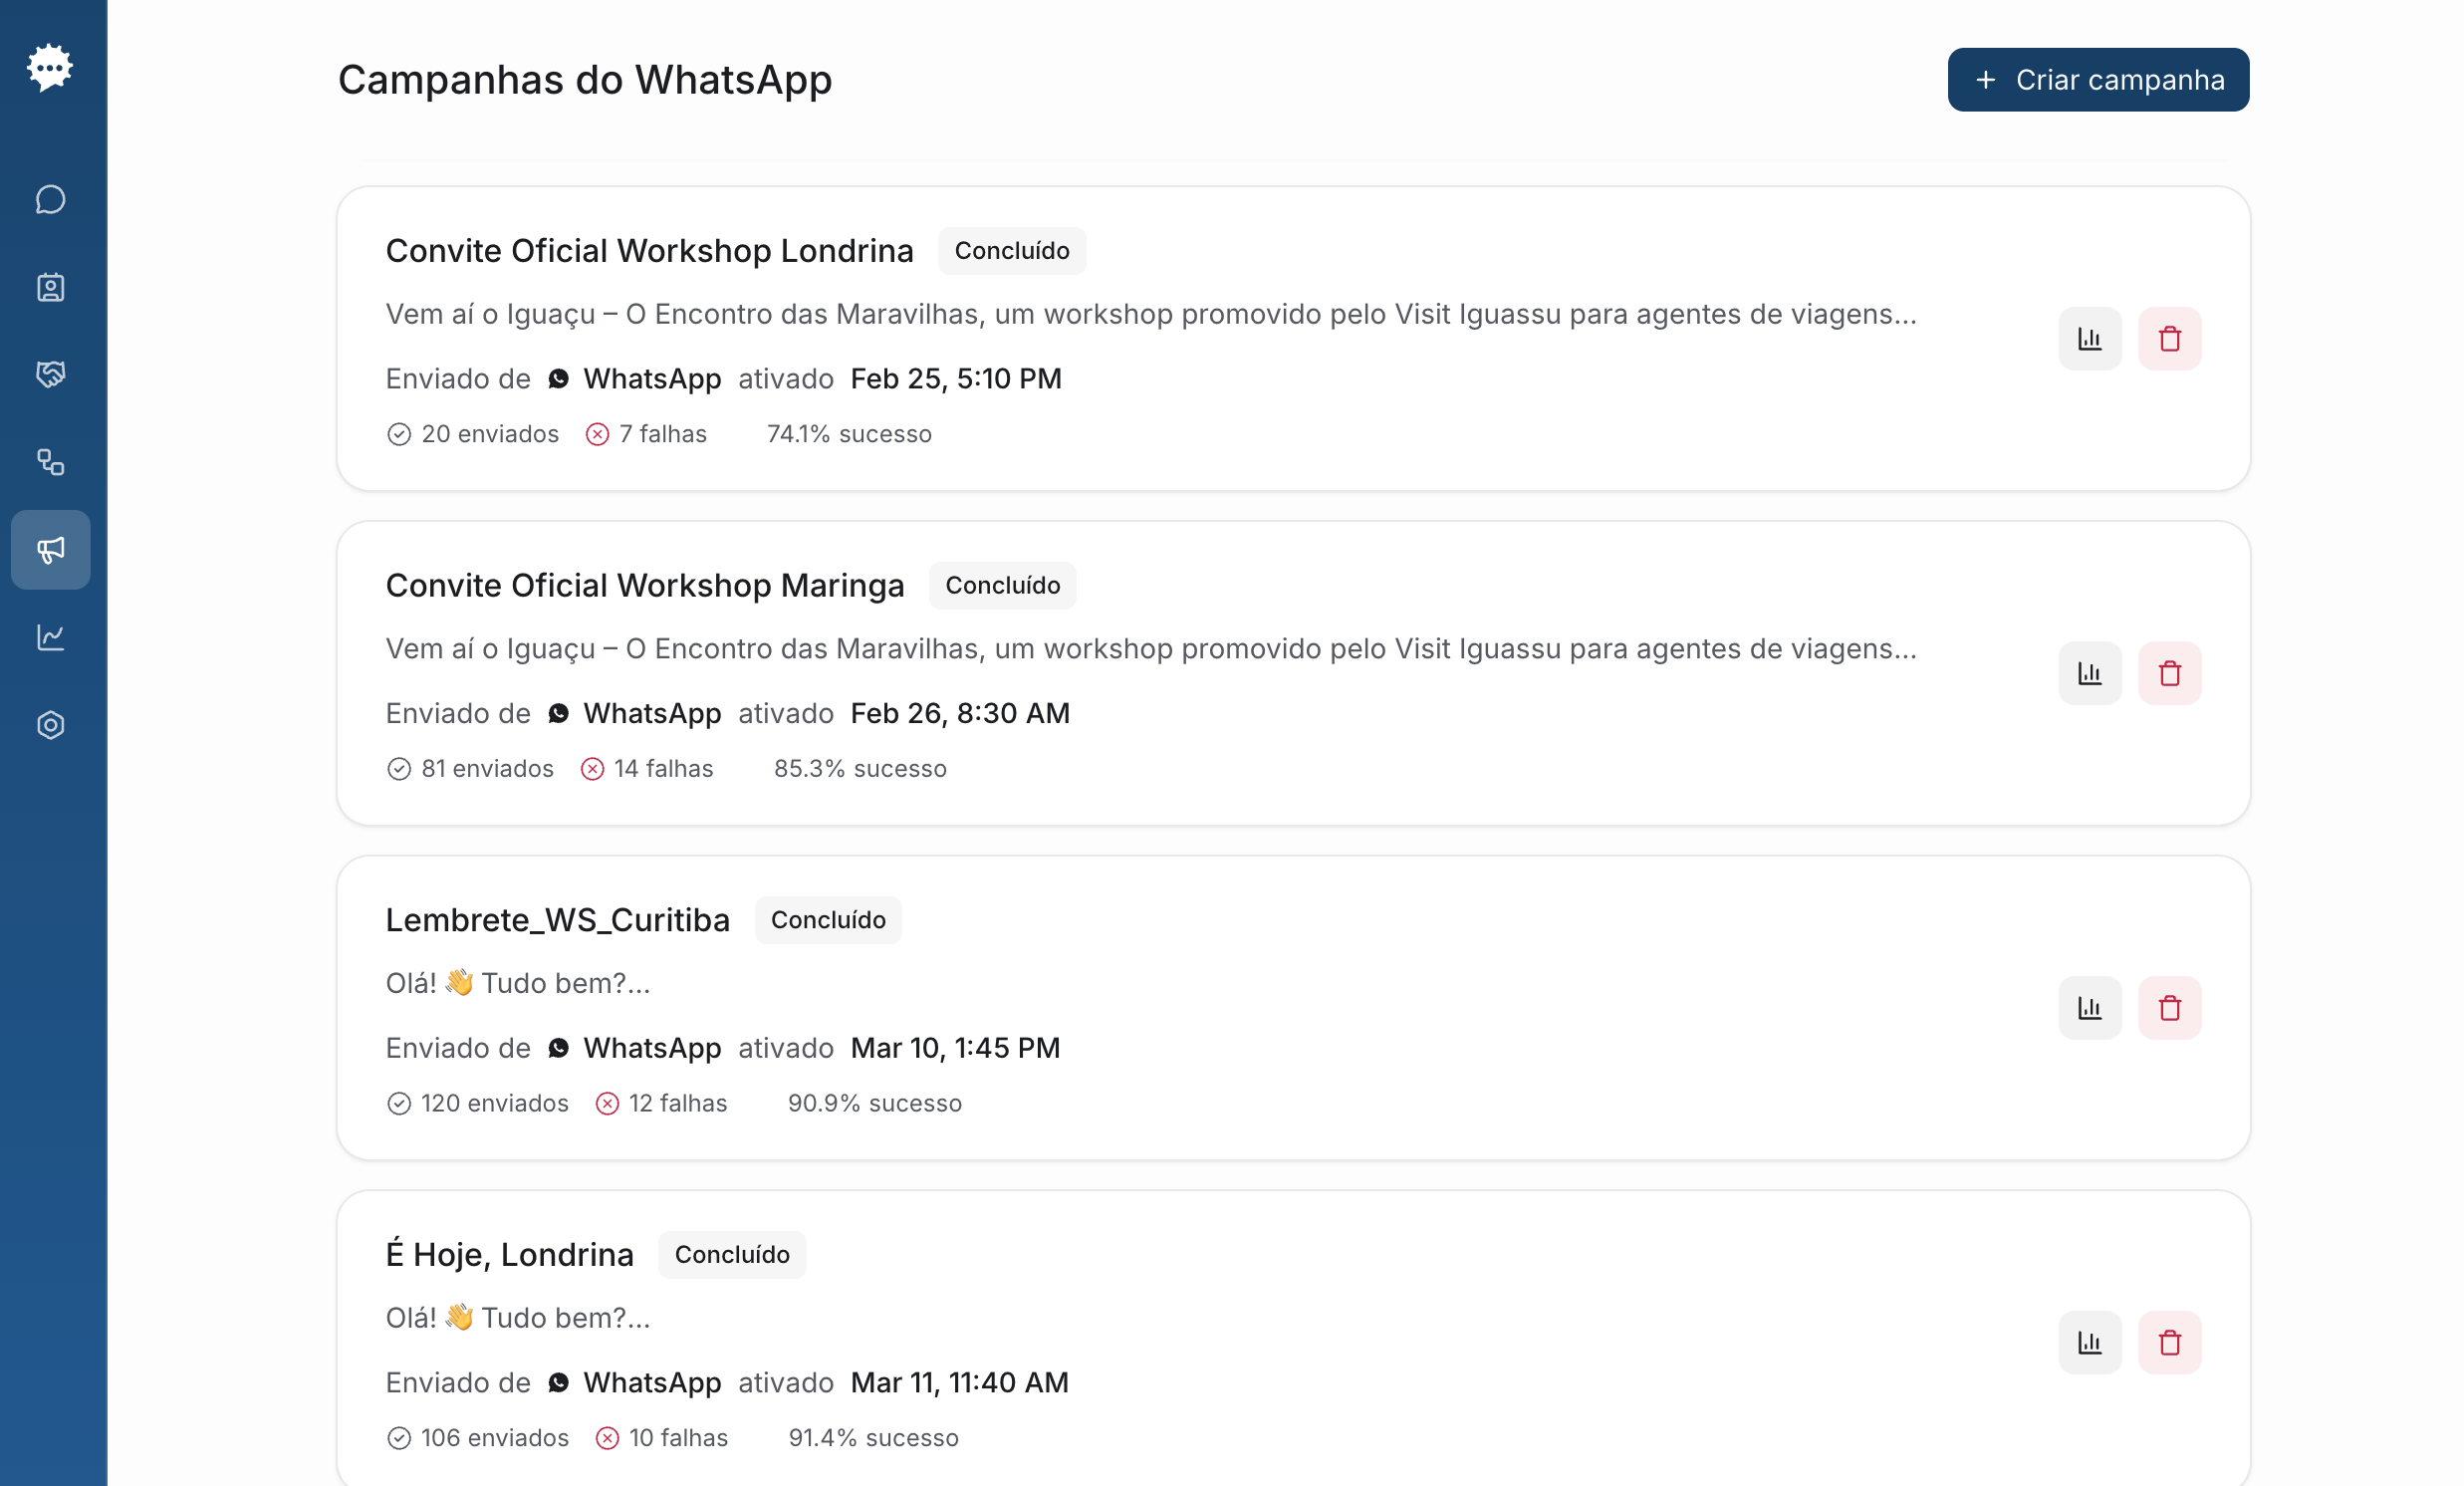
Task: Open the automations workflow icon in sidebar
Action: click(50, 462)
